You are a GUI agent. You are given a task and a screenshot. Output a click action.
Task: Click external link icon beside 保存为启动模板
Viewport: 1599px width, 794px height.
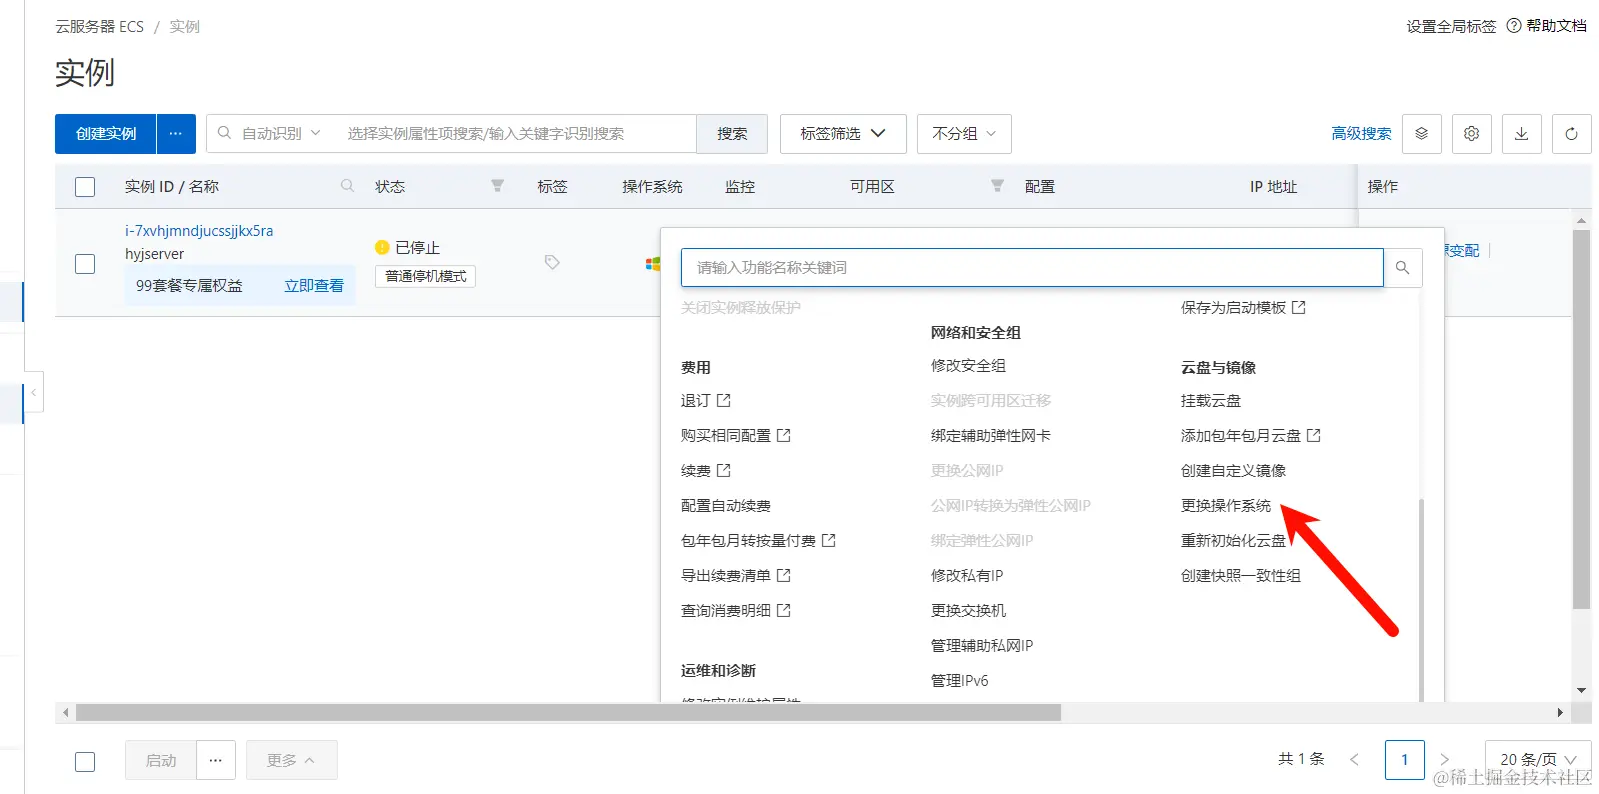click(1298, 307)
